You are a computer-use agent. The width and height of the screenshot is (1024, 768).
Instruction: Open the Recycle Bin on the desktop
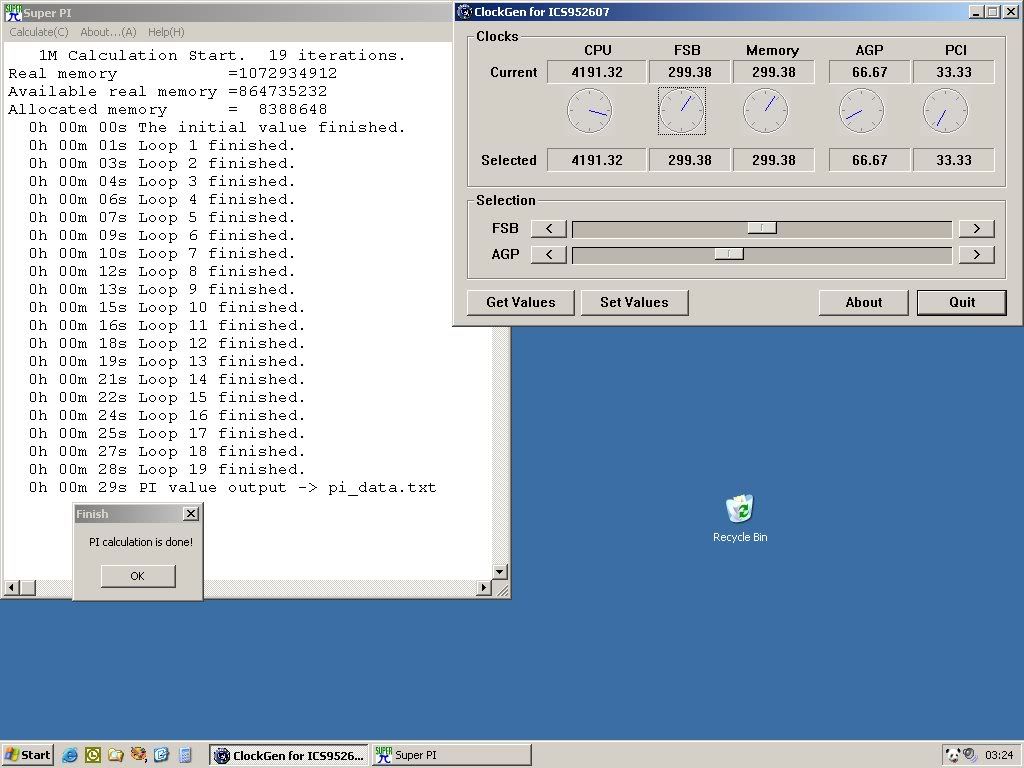click(740, 519)
